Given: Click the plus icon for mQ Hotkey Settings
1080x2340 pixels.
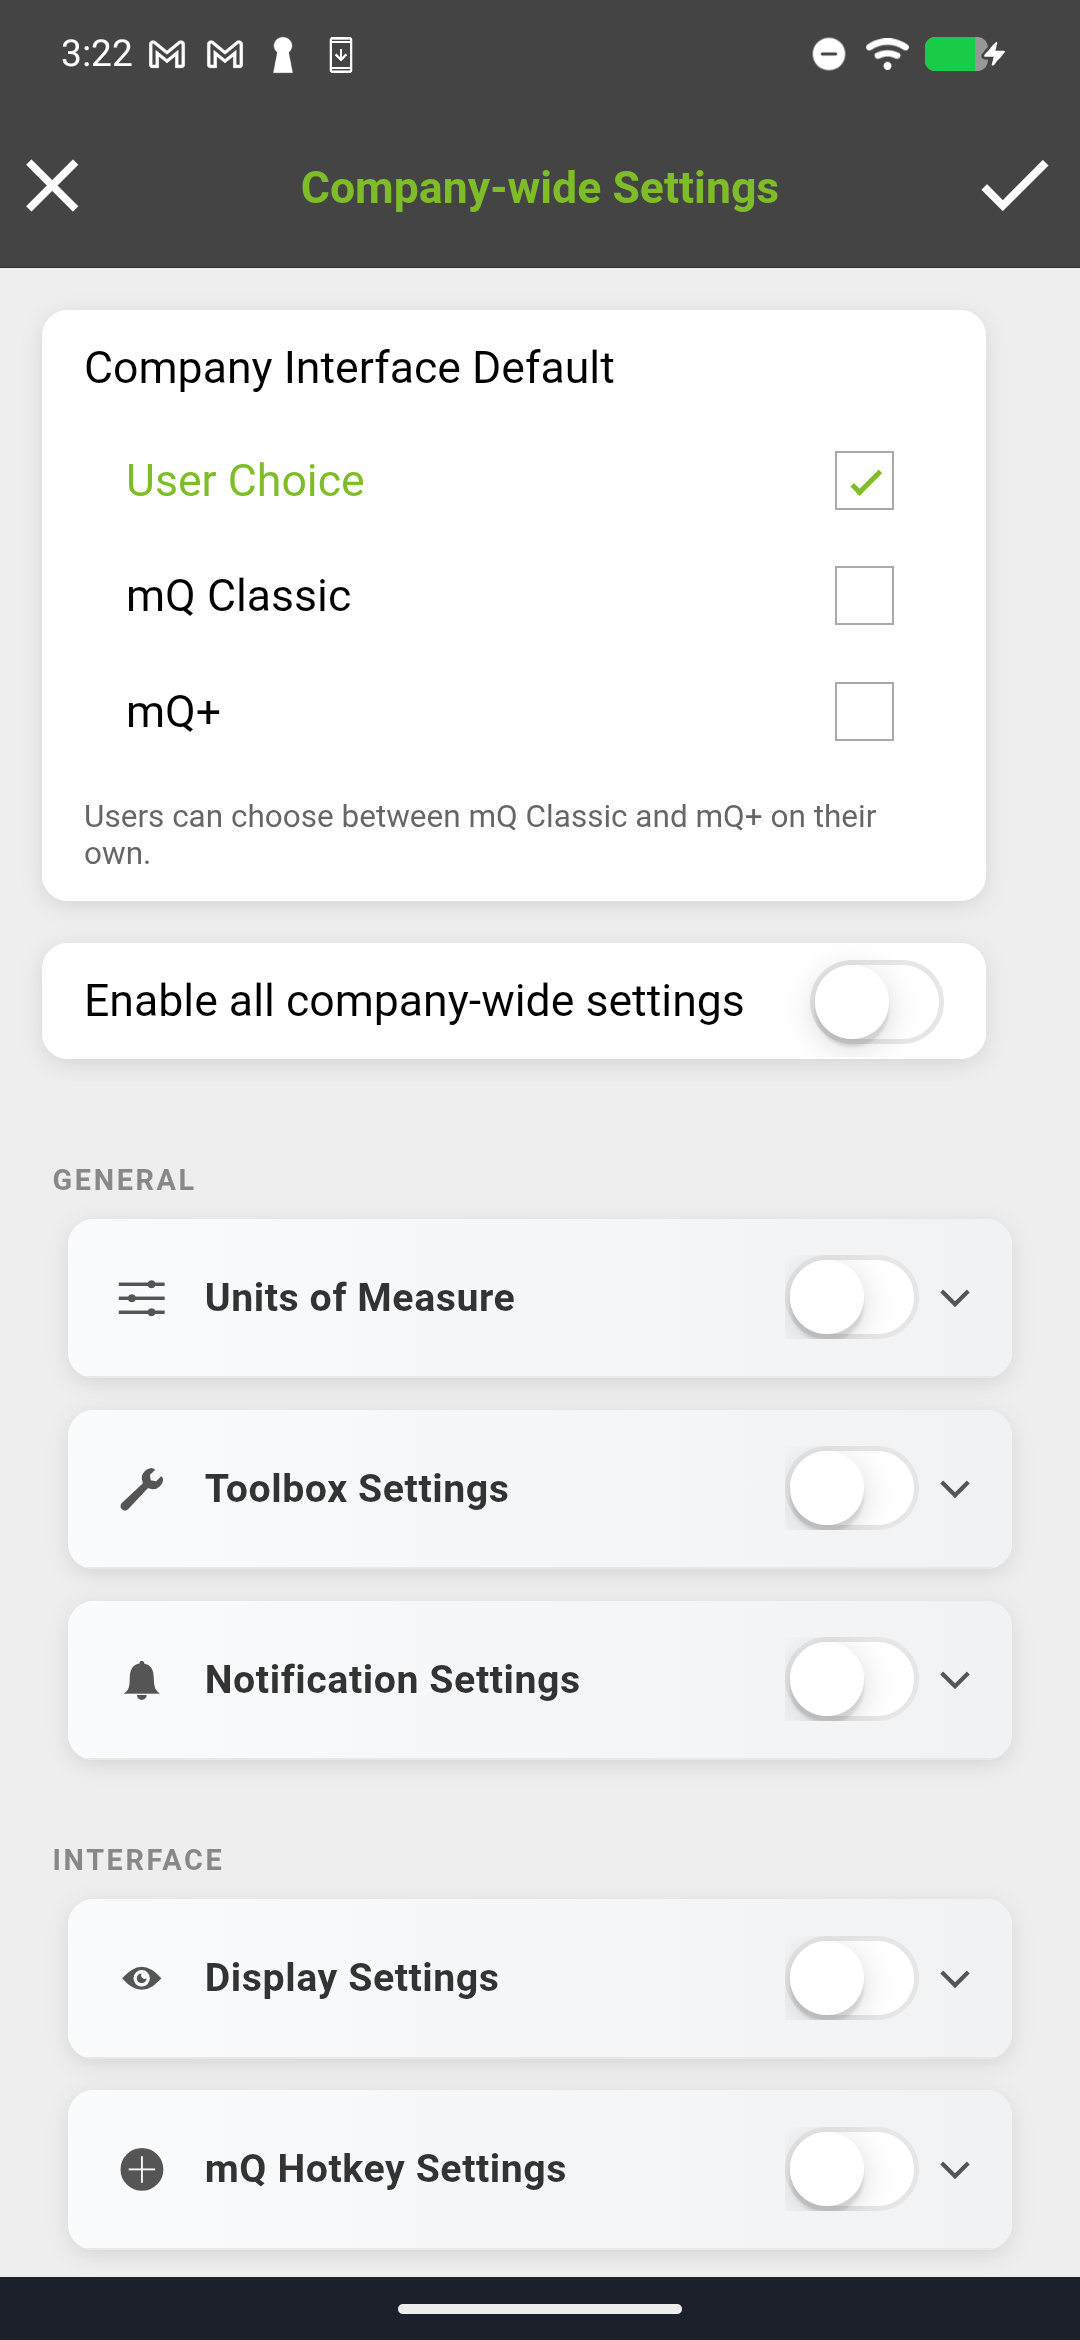Looking at the screenshot, I should tap(141, 2169).
